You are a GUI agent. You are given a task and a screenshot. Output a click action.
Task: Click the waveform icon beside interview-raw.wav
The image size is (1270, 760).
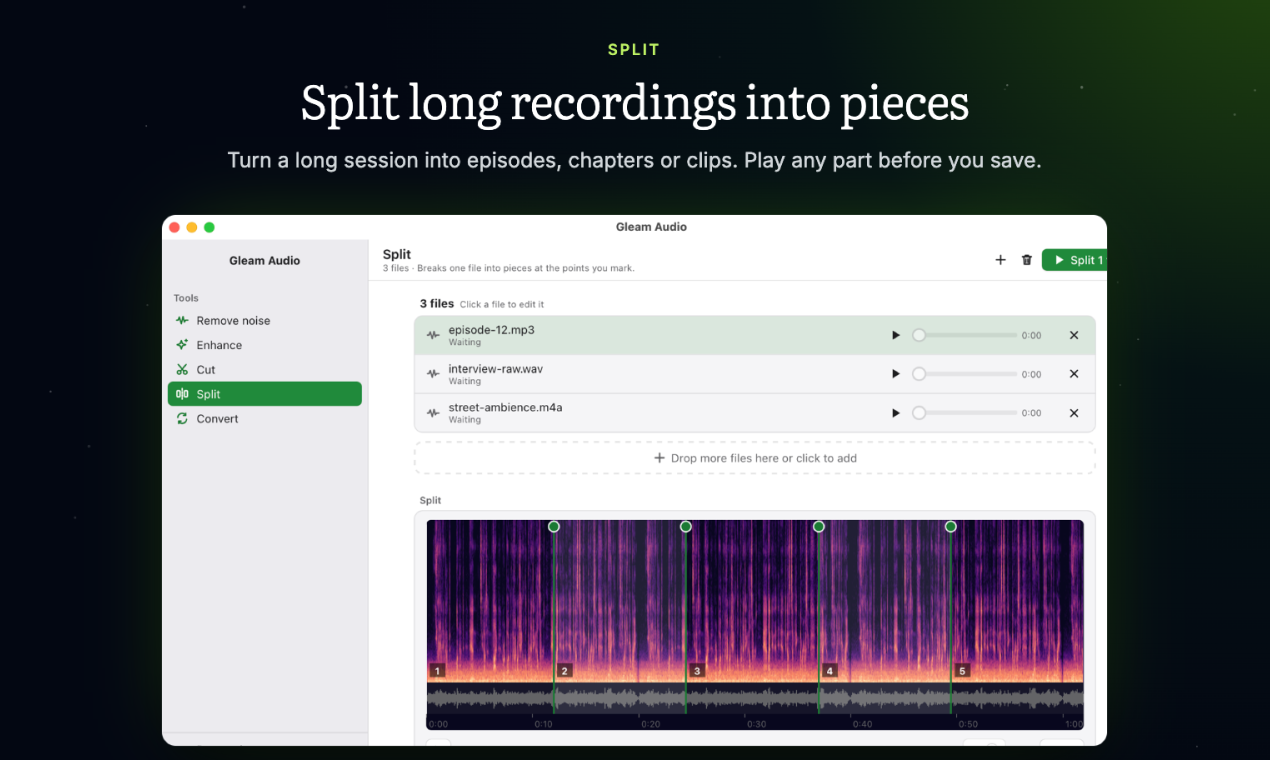[433, 374]
